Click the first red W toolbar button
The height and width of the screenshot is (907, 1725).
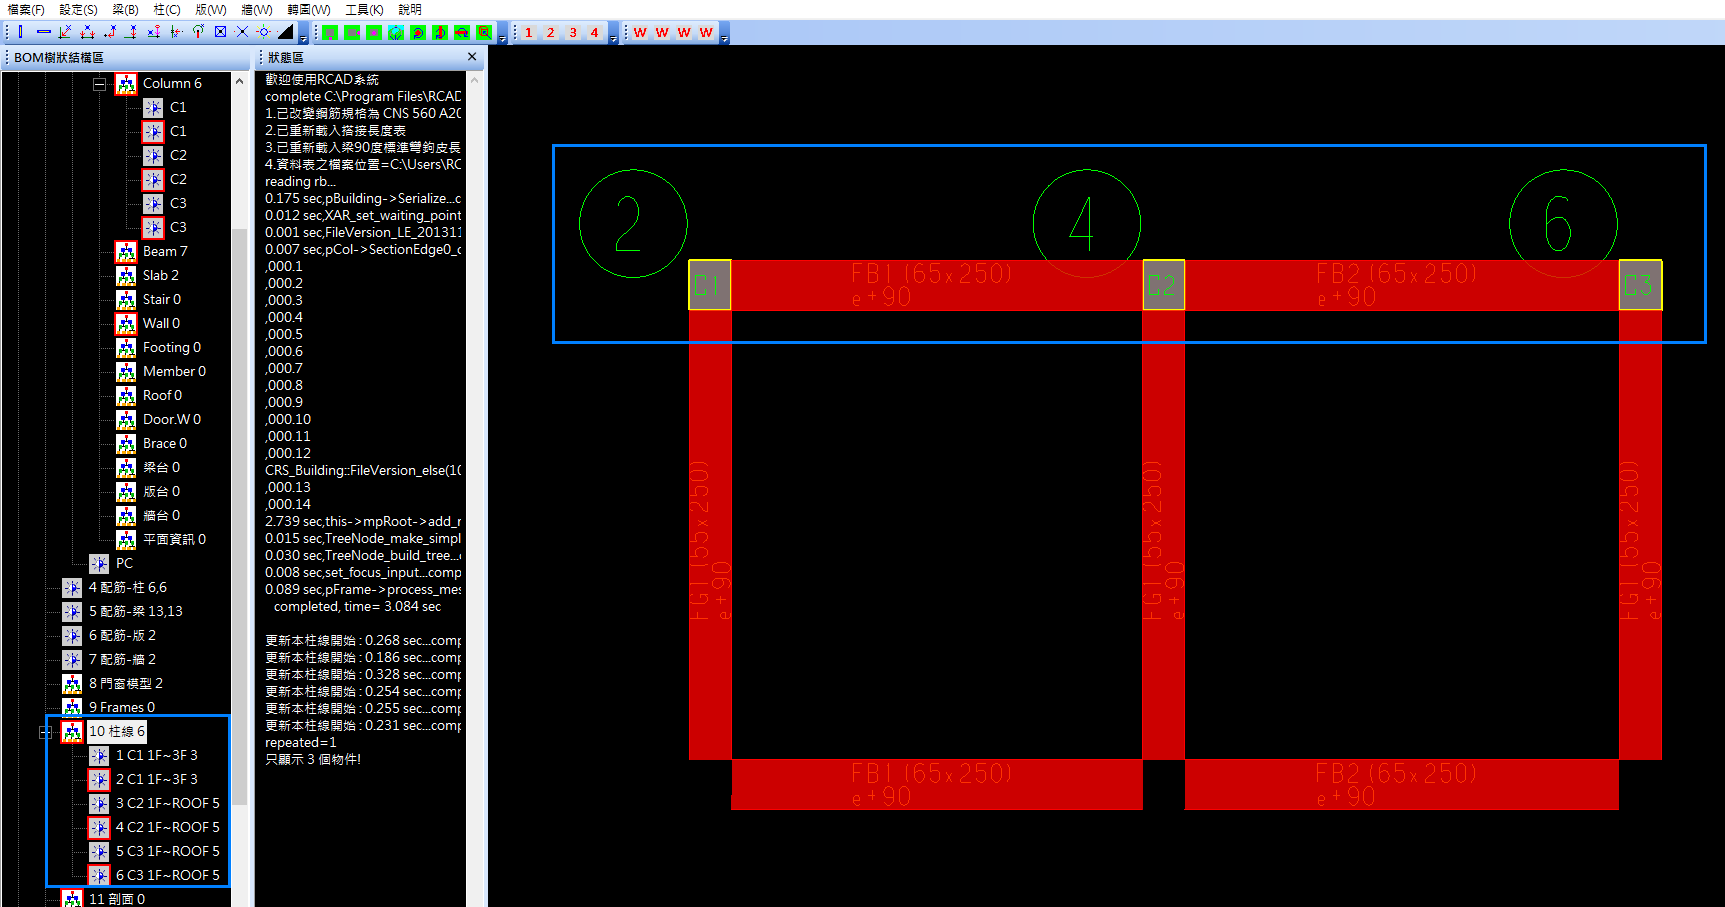[640, 33]
